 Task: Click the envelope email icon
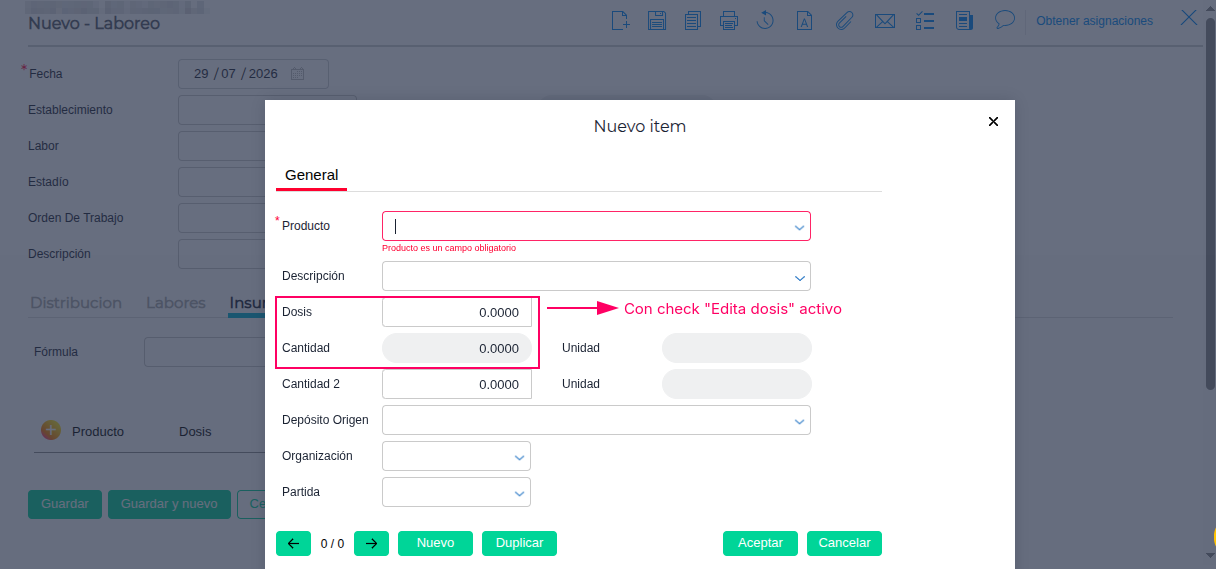(884, 20)
